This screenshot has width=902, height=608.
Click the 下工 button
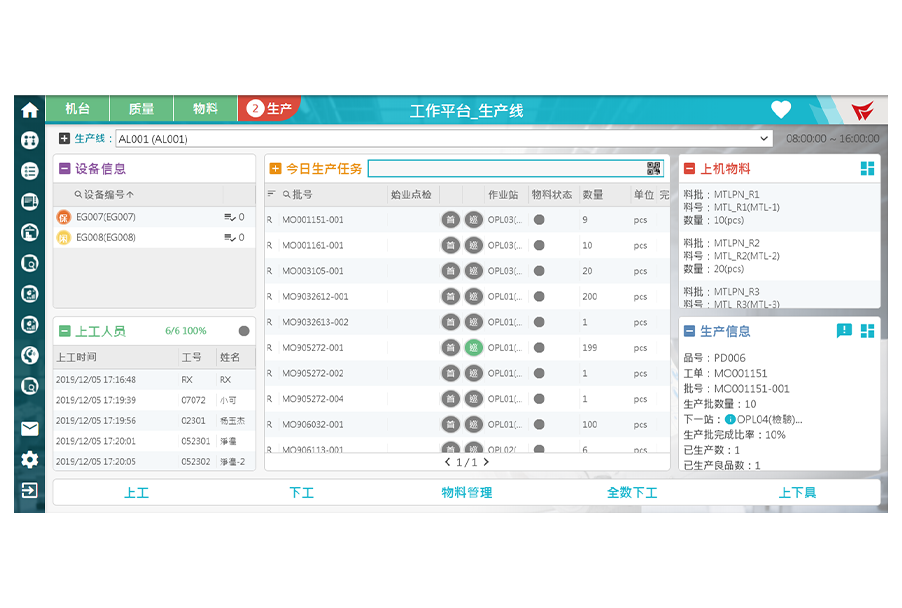(x=301, y=492)
